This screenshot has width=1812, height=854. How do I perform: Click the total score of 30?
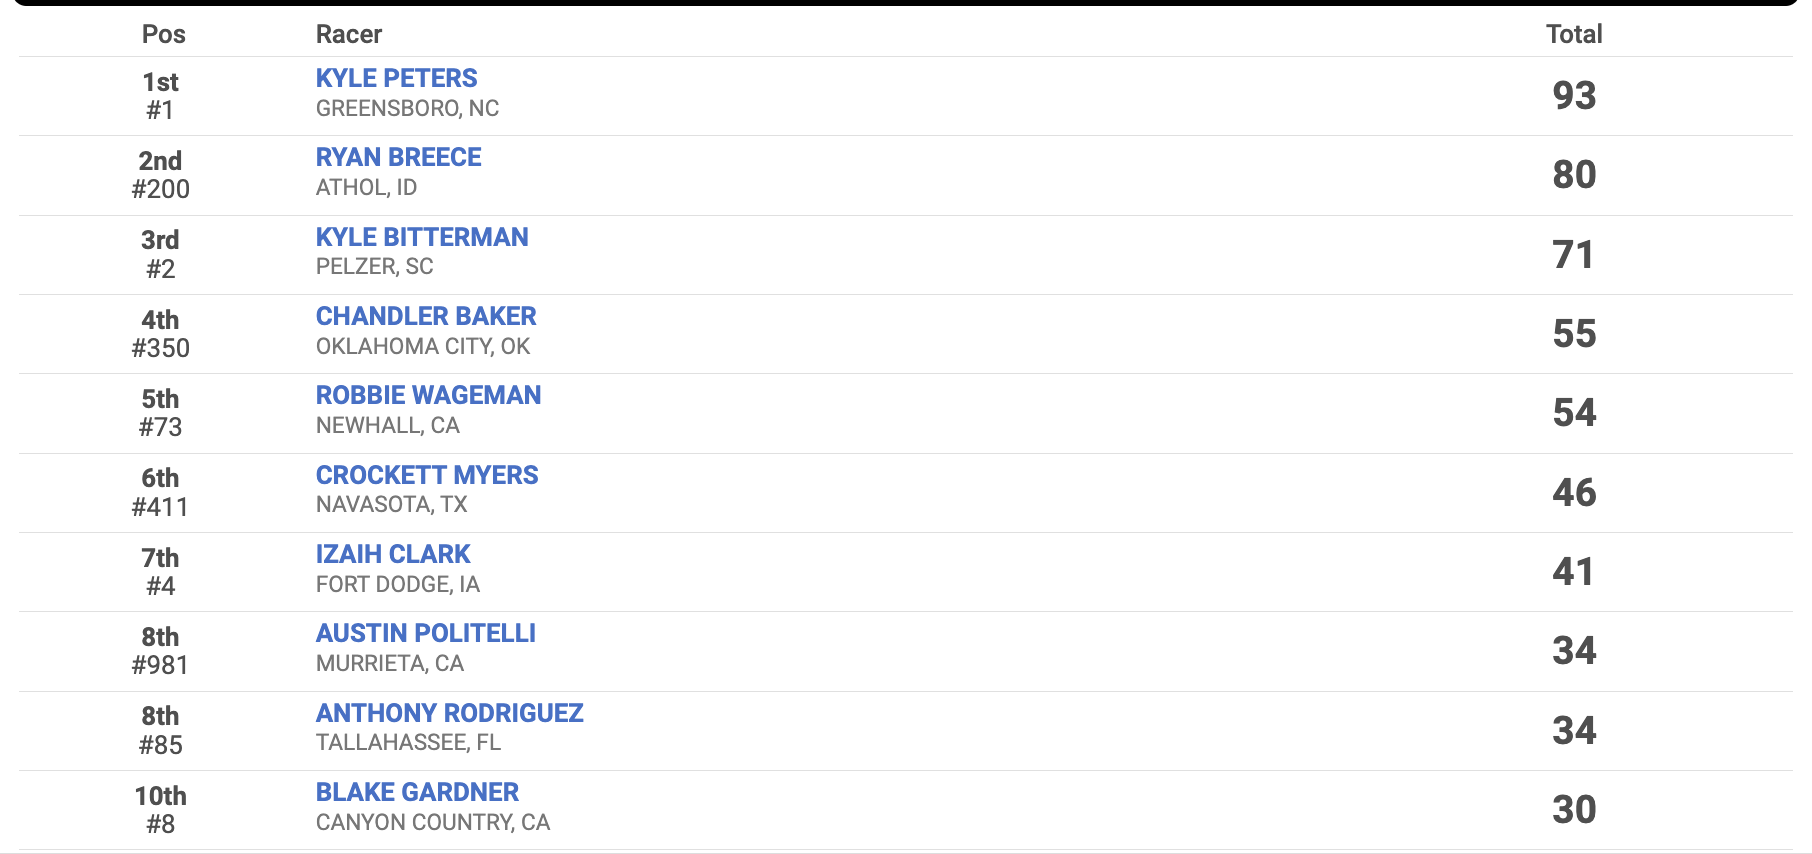[1573, 810]
